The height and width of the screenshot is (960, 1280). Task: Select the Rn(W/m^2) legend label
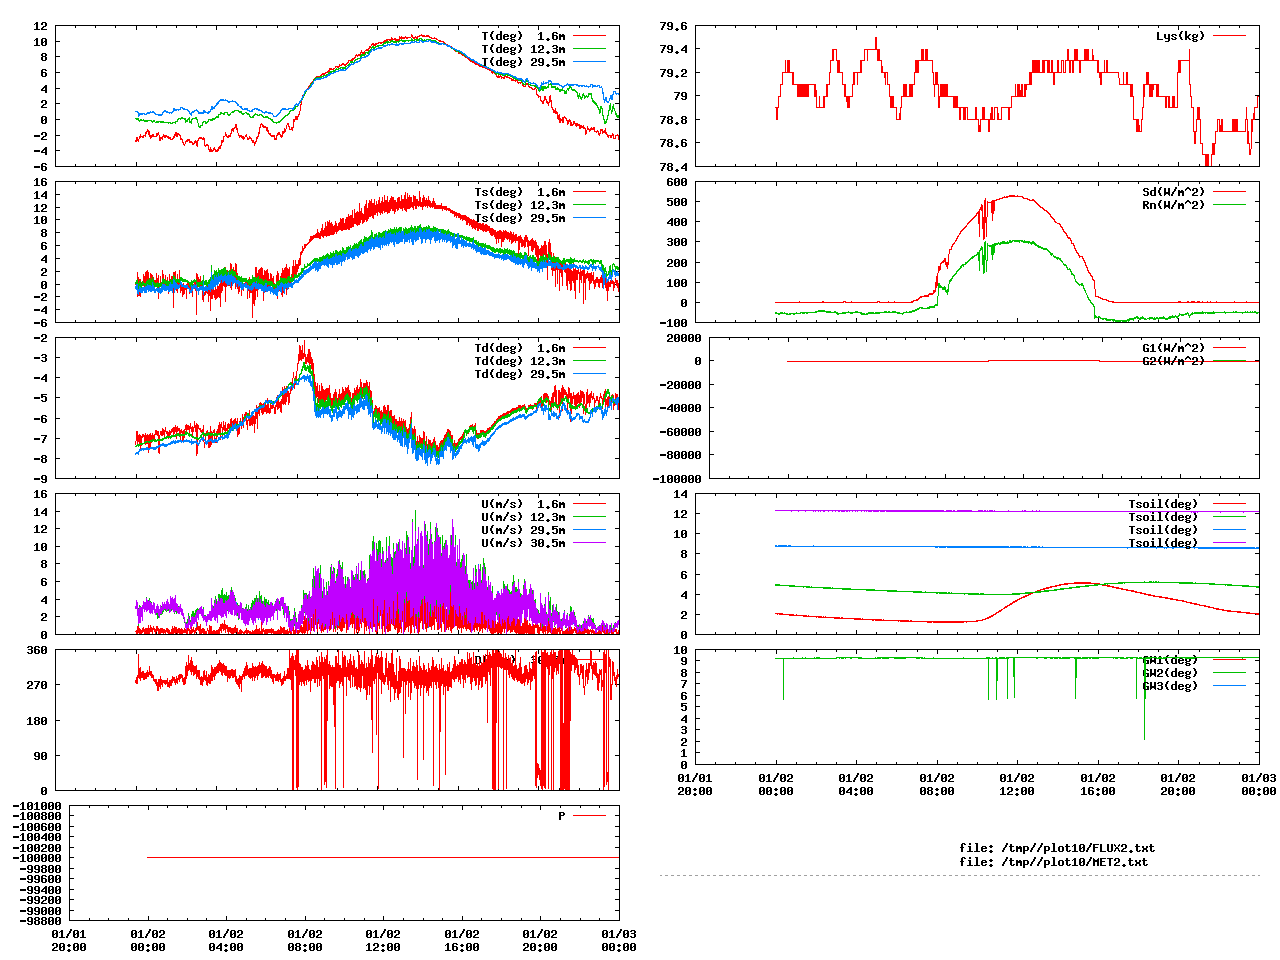[1173, 205]
